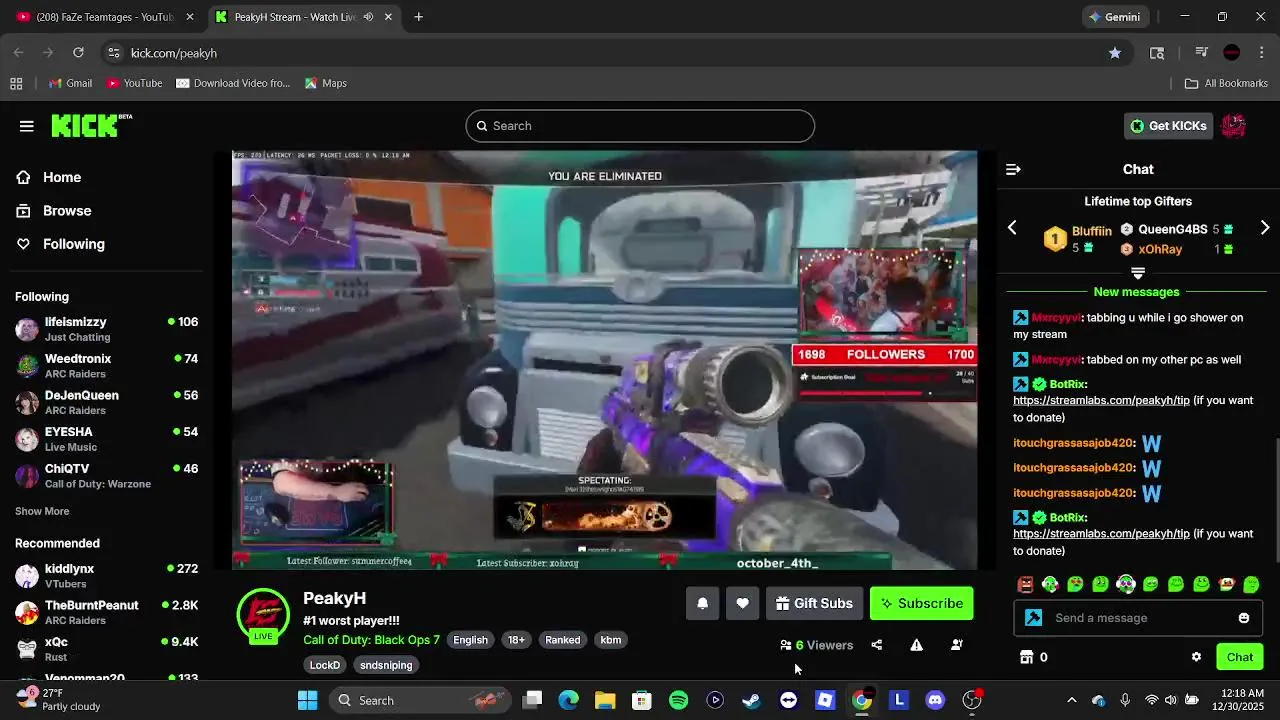This screenshot has width=1280, height=720.
Task: Click the sndsniping tag
Action: click(x=386, y=665)
